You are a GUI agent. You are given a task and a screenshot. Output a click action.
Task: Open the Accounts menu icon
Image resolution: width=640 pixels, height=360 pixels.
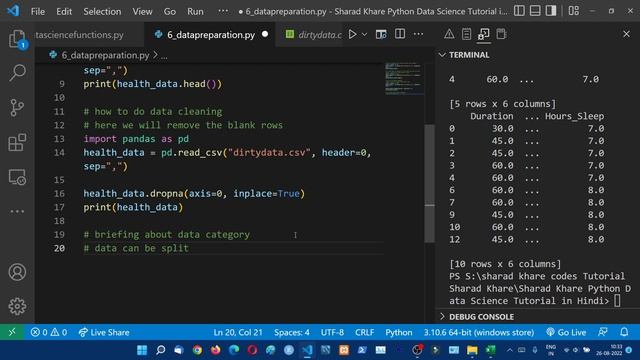click(x=17, y=272)
